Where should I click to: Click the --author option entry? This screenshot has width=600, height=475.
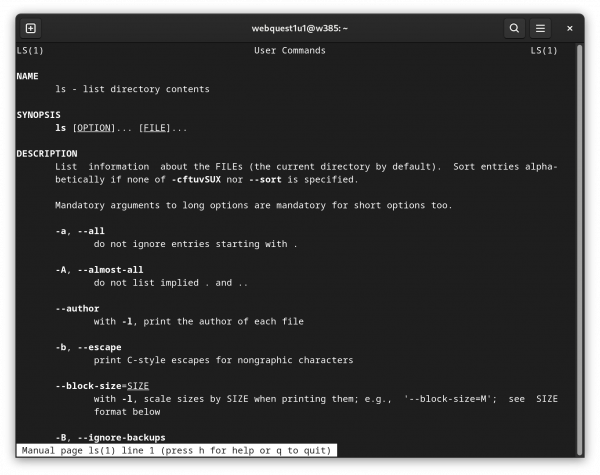click(x=77, y=309)
